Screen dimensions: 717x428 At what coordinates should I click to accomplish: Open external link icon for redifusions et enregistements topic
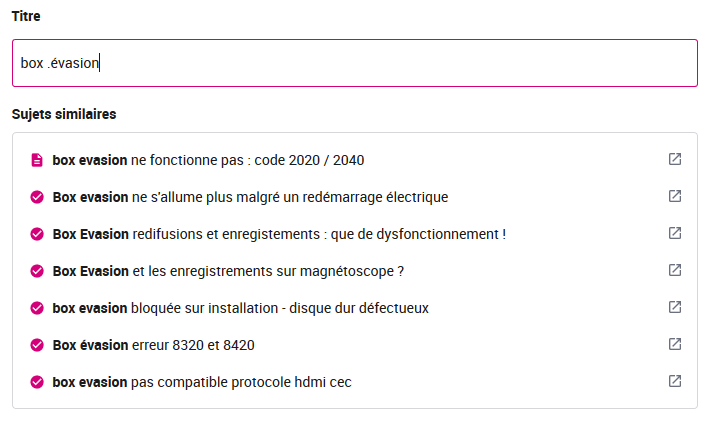[675, 233]
